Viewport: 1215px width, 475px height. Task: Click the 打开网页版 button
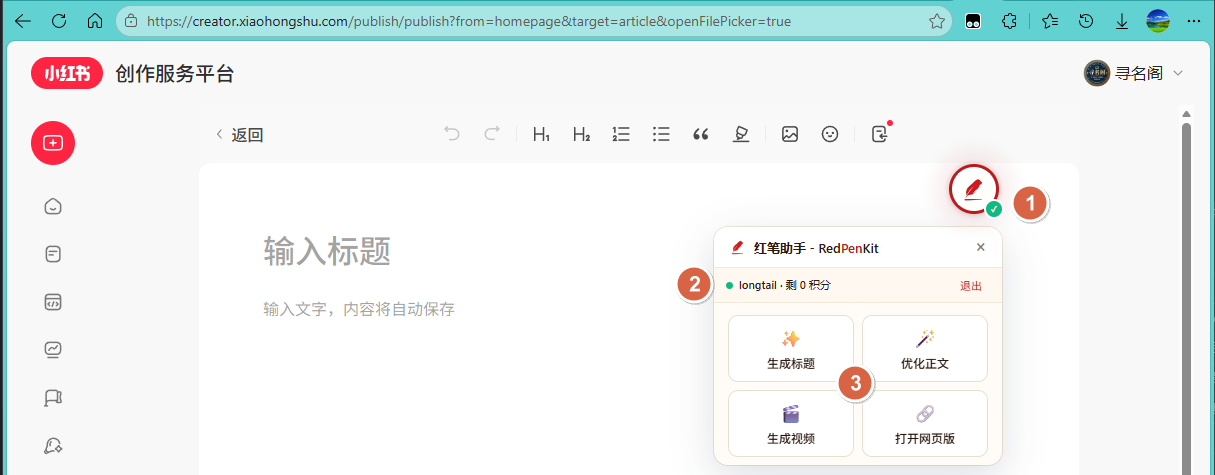pos(925,424)
